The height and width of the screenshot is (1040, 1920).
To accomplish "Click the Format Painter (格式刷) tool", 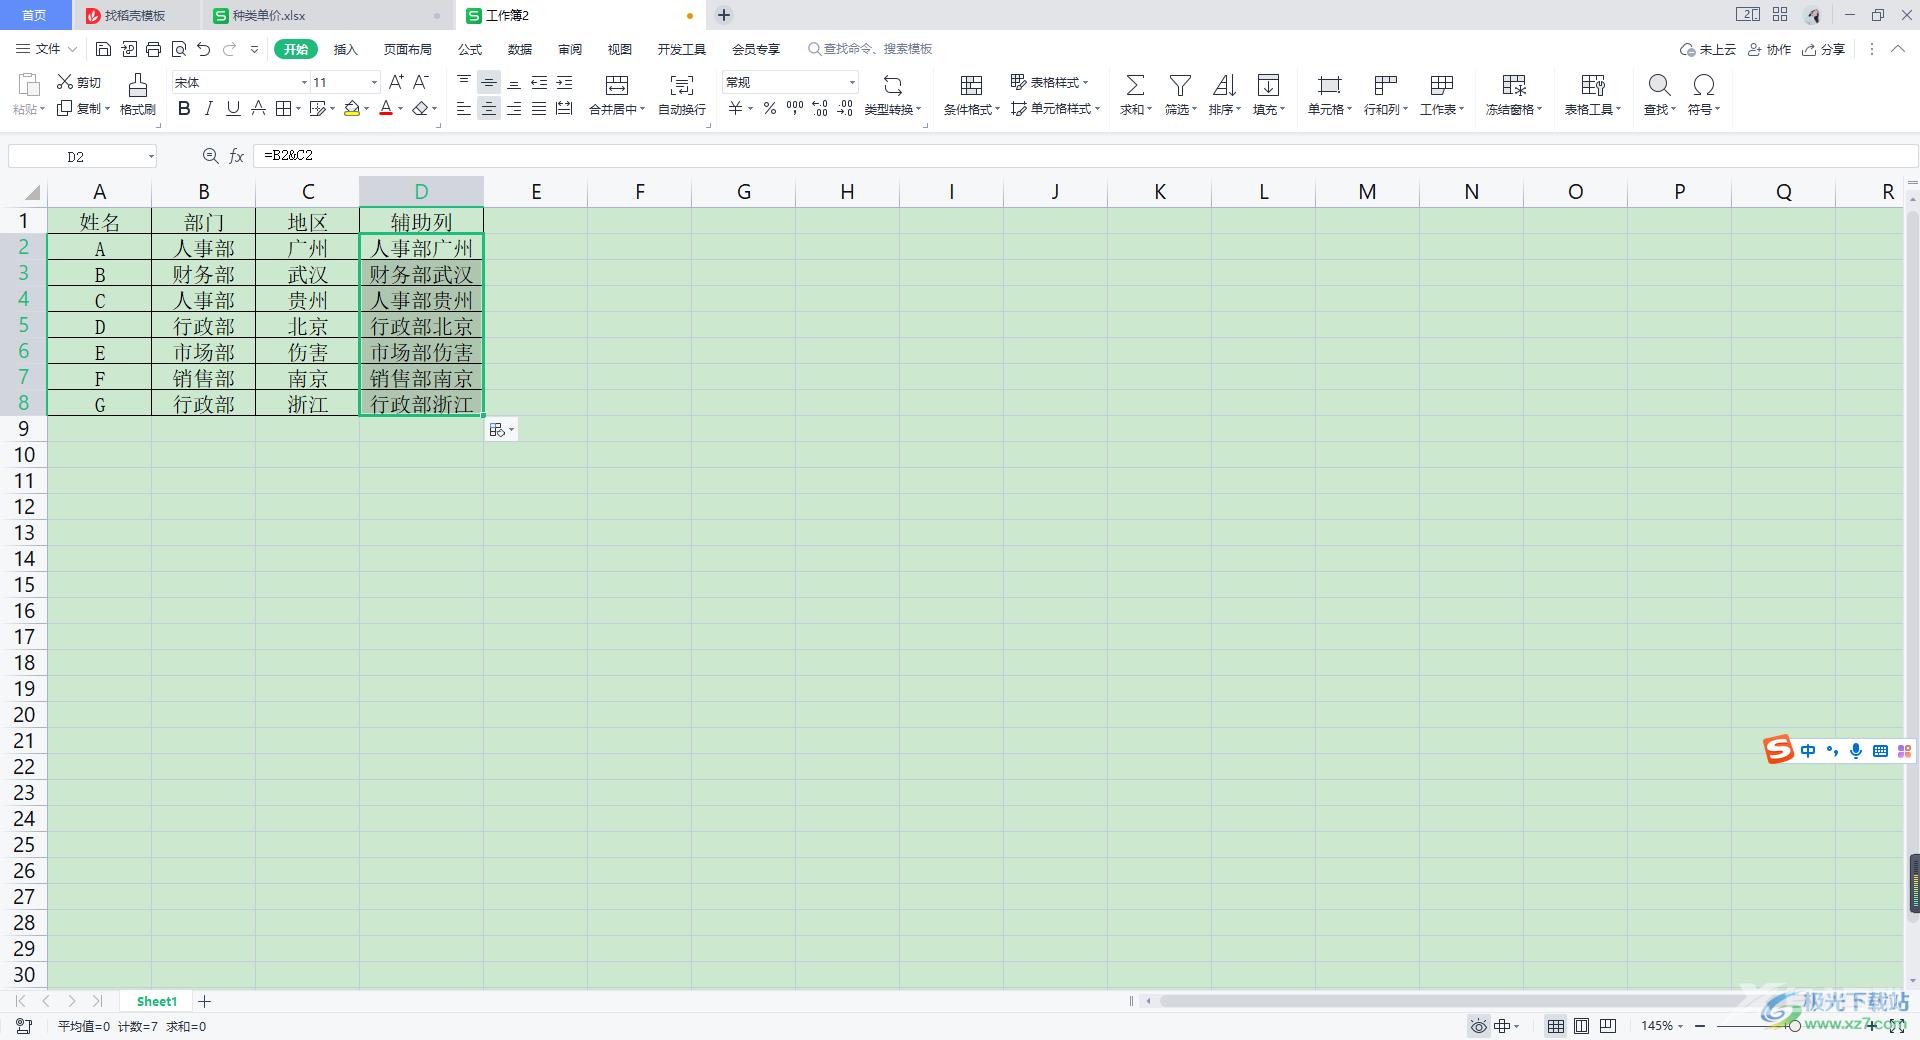I will (x=138, y=95).
